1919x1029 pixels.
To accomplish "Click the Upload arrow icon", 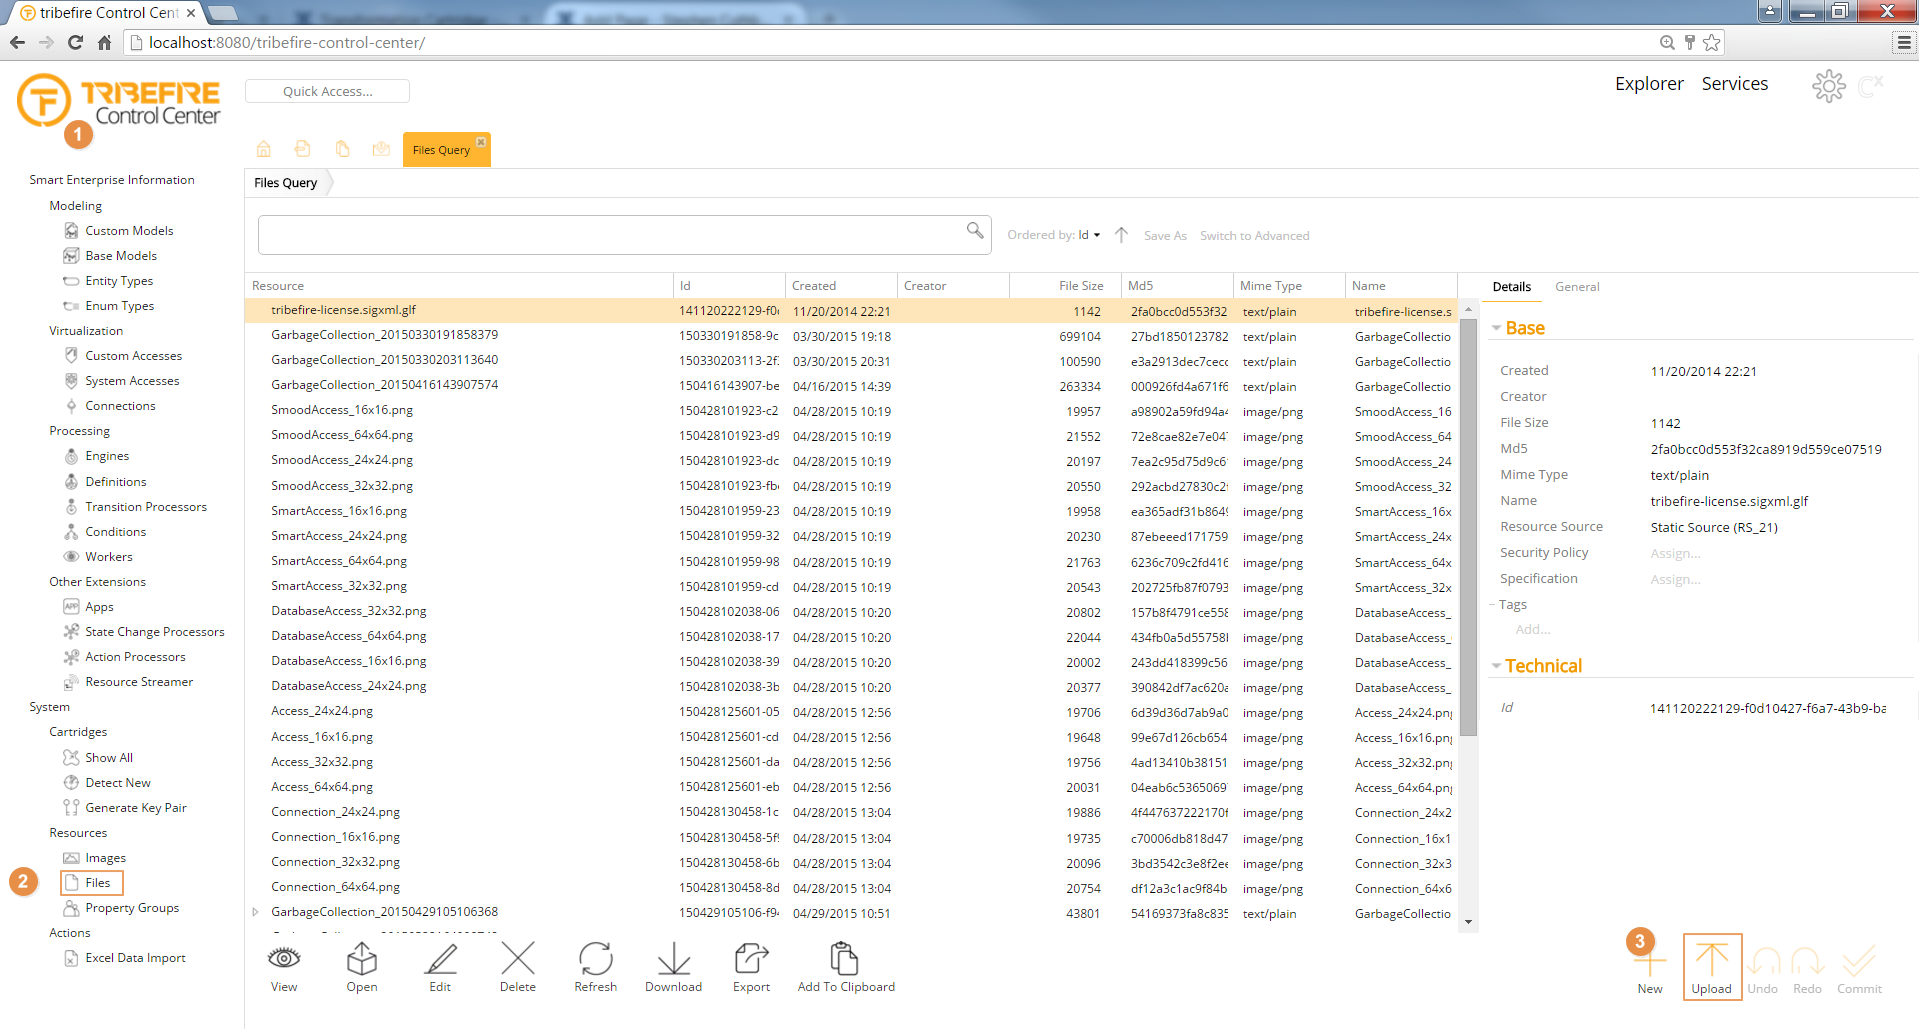I will click(x=1711, y=961).
